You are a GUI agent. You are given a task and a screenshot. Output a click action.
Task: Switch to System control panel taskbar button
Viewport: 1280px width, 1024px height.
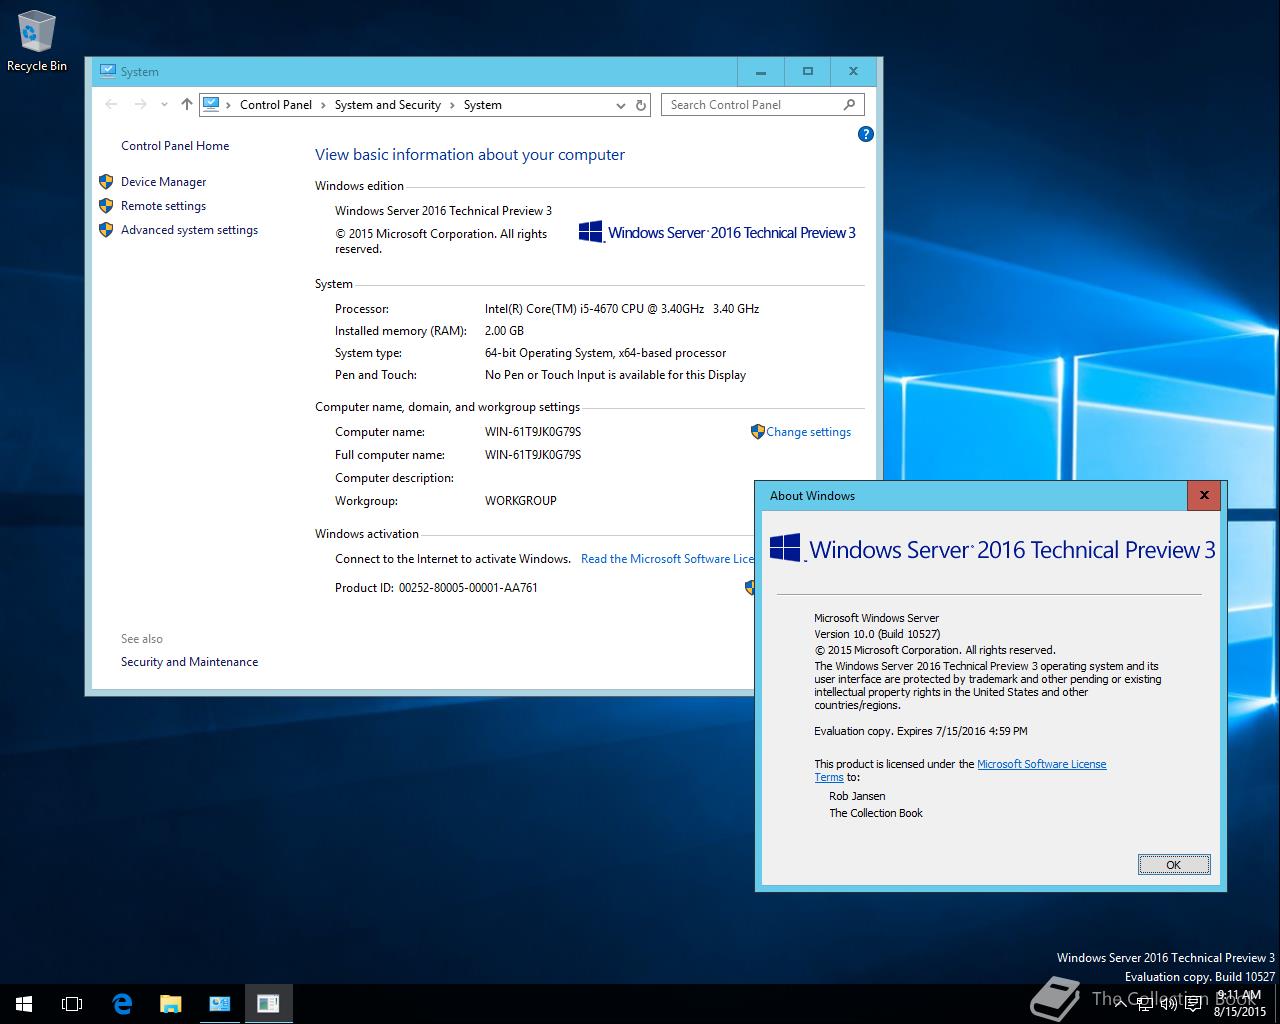tap(220, 1004)
